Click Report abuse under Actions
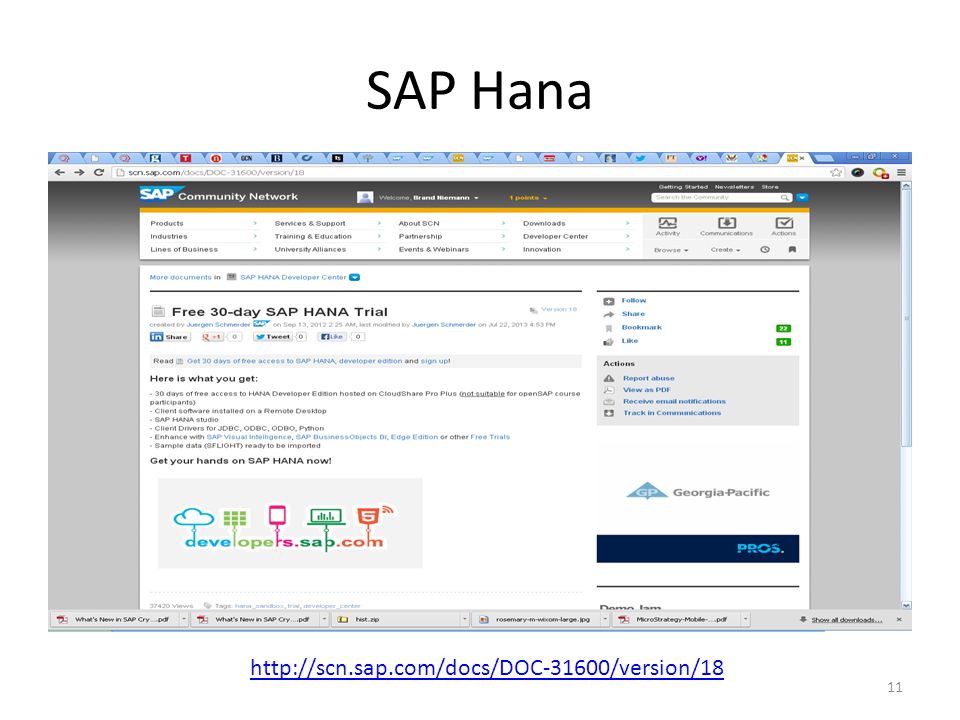Screen dimensions: 960x720 [648, 378]
